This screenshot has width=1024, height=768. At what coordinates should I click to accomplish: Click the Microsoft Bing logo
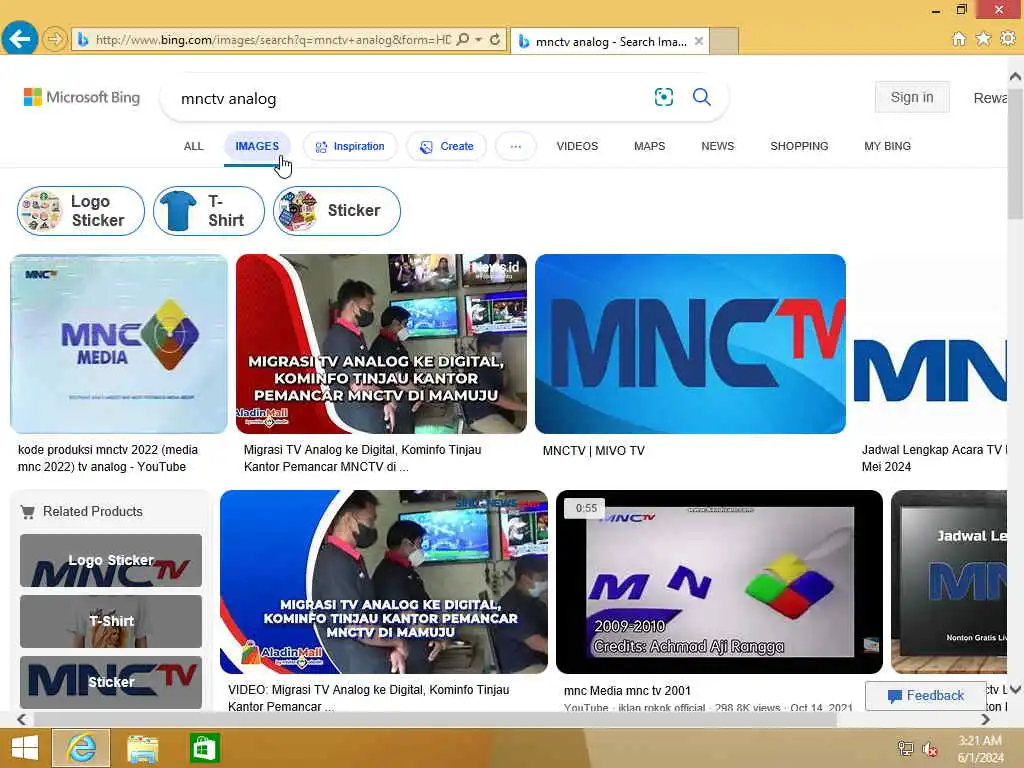(82, 97)
